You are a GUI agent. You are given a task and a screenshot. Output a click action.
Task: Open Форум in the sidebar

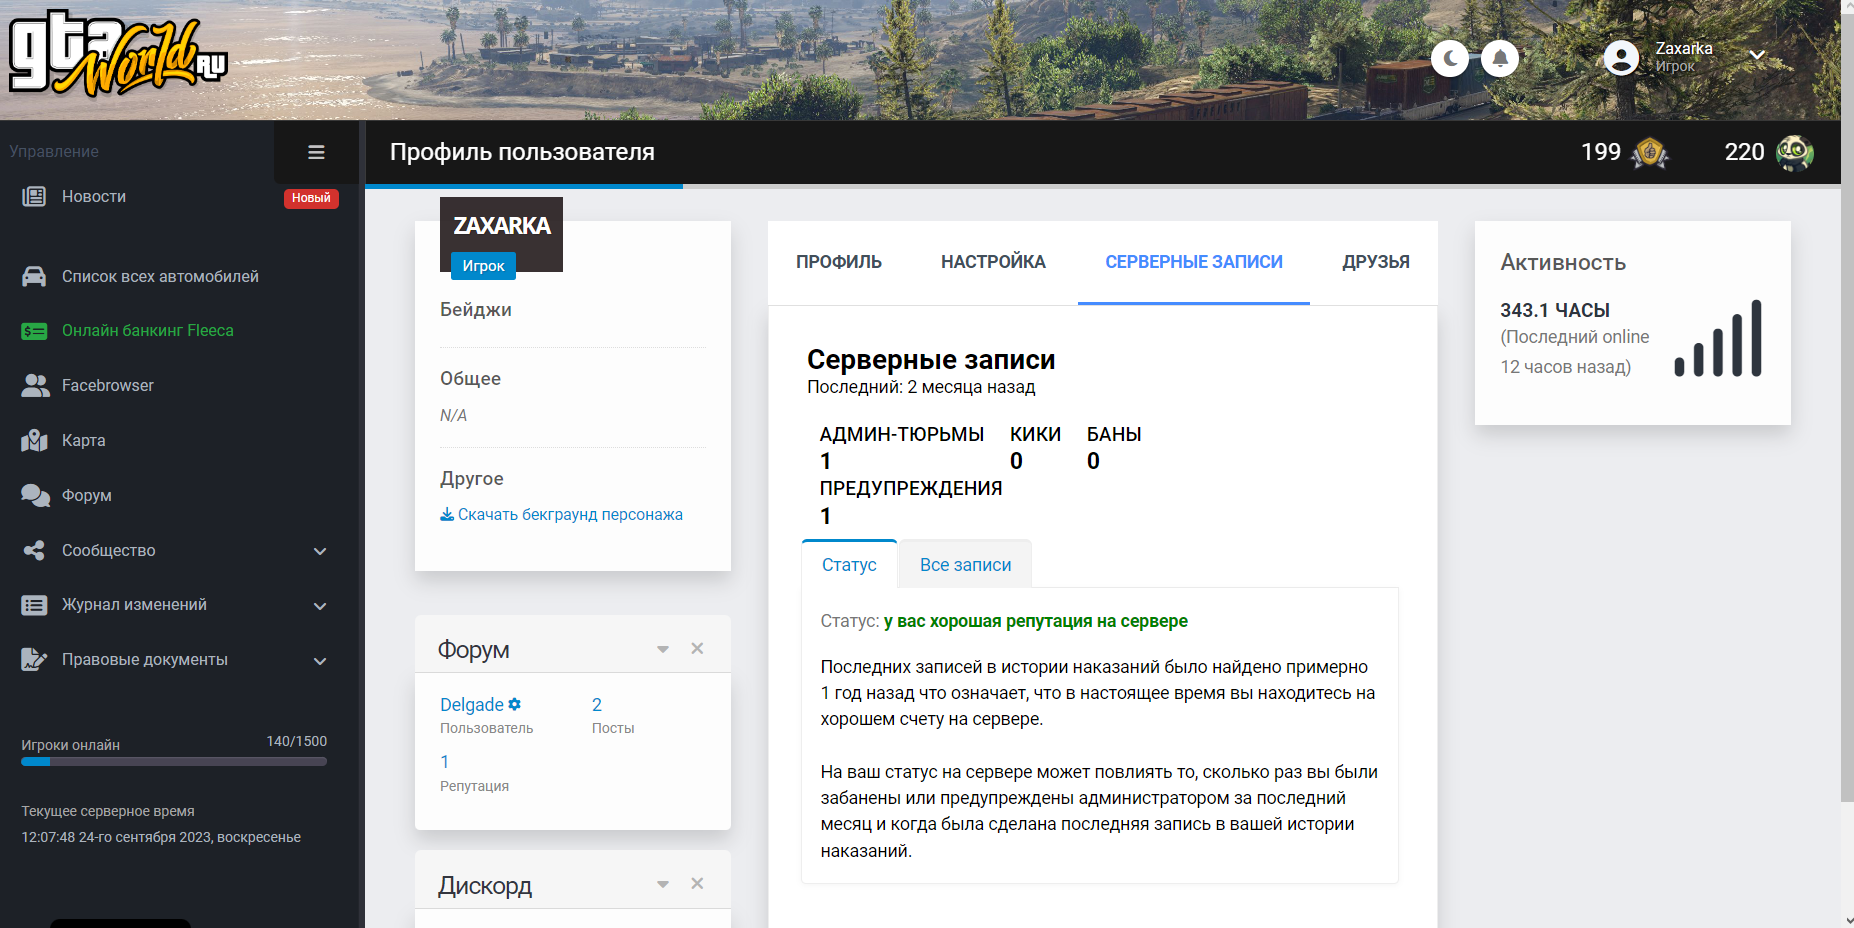(87, 495)
